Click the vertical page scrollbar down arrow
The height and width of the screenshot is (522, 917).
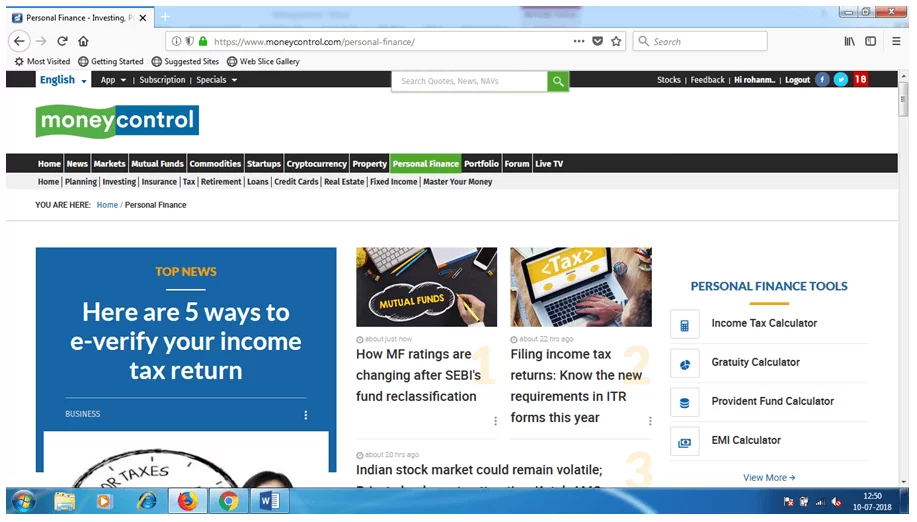(904, 479)
